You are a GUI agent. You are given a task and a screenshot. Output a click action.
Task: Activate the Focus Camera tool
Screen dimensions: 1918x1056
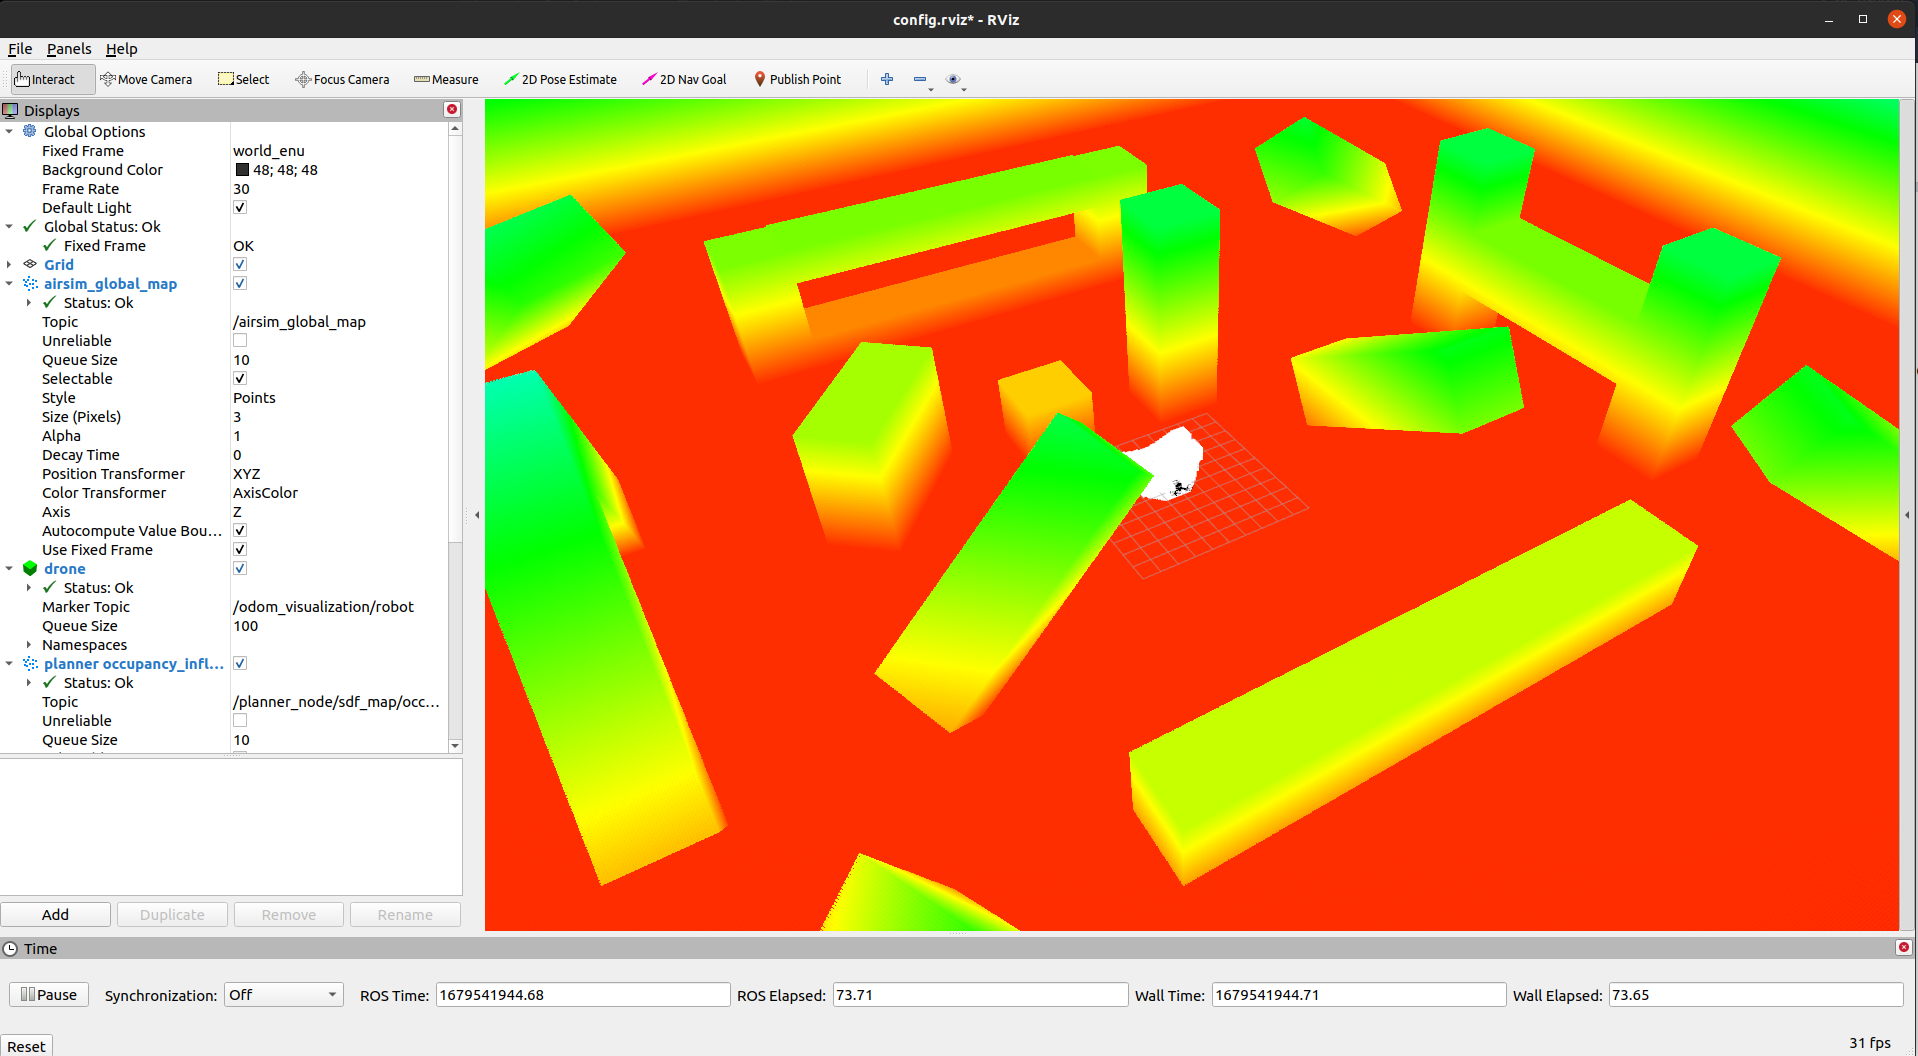(342, 79)
